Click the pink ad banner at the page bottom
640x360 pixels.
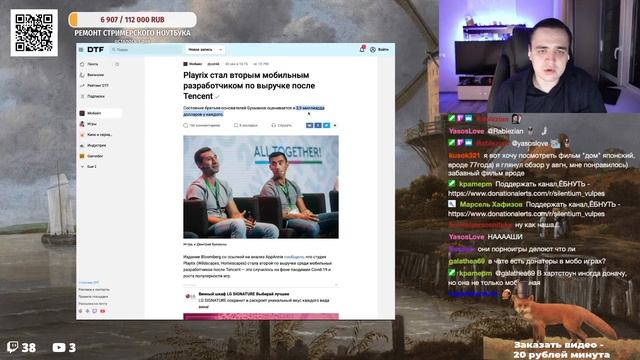[x=261, y=317]
